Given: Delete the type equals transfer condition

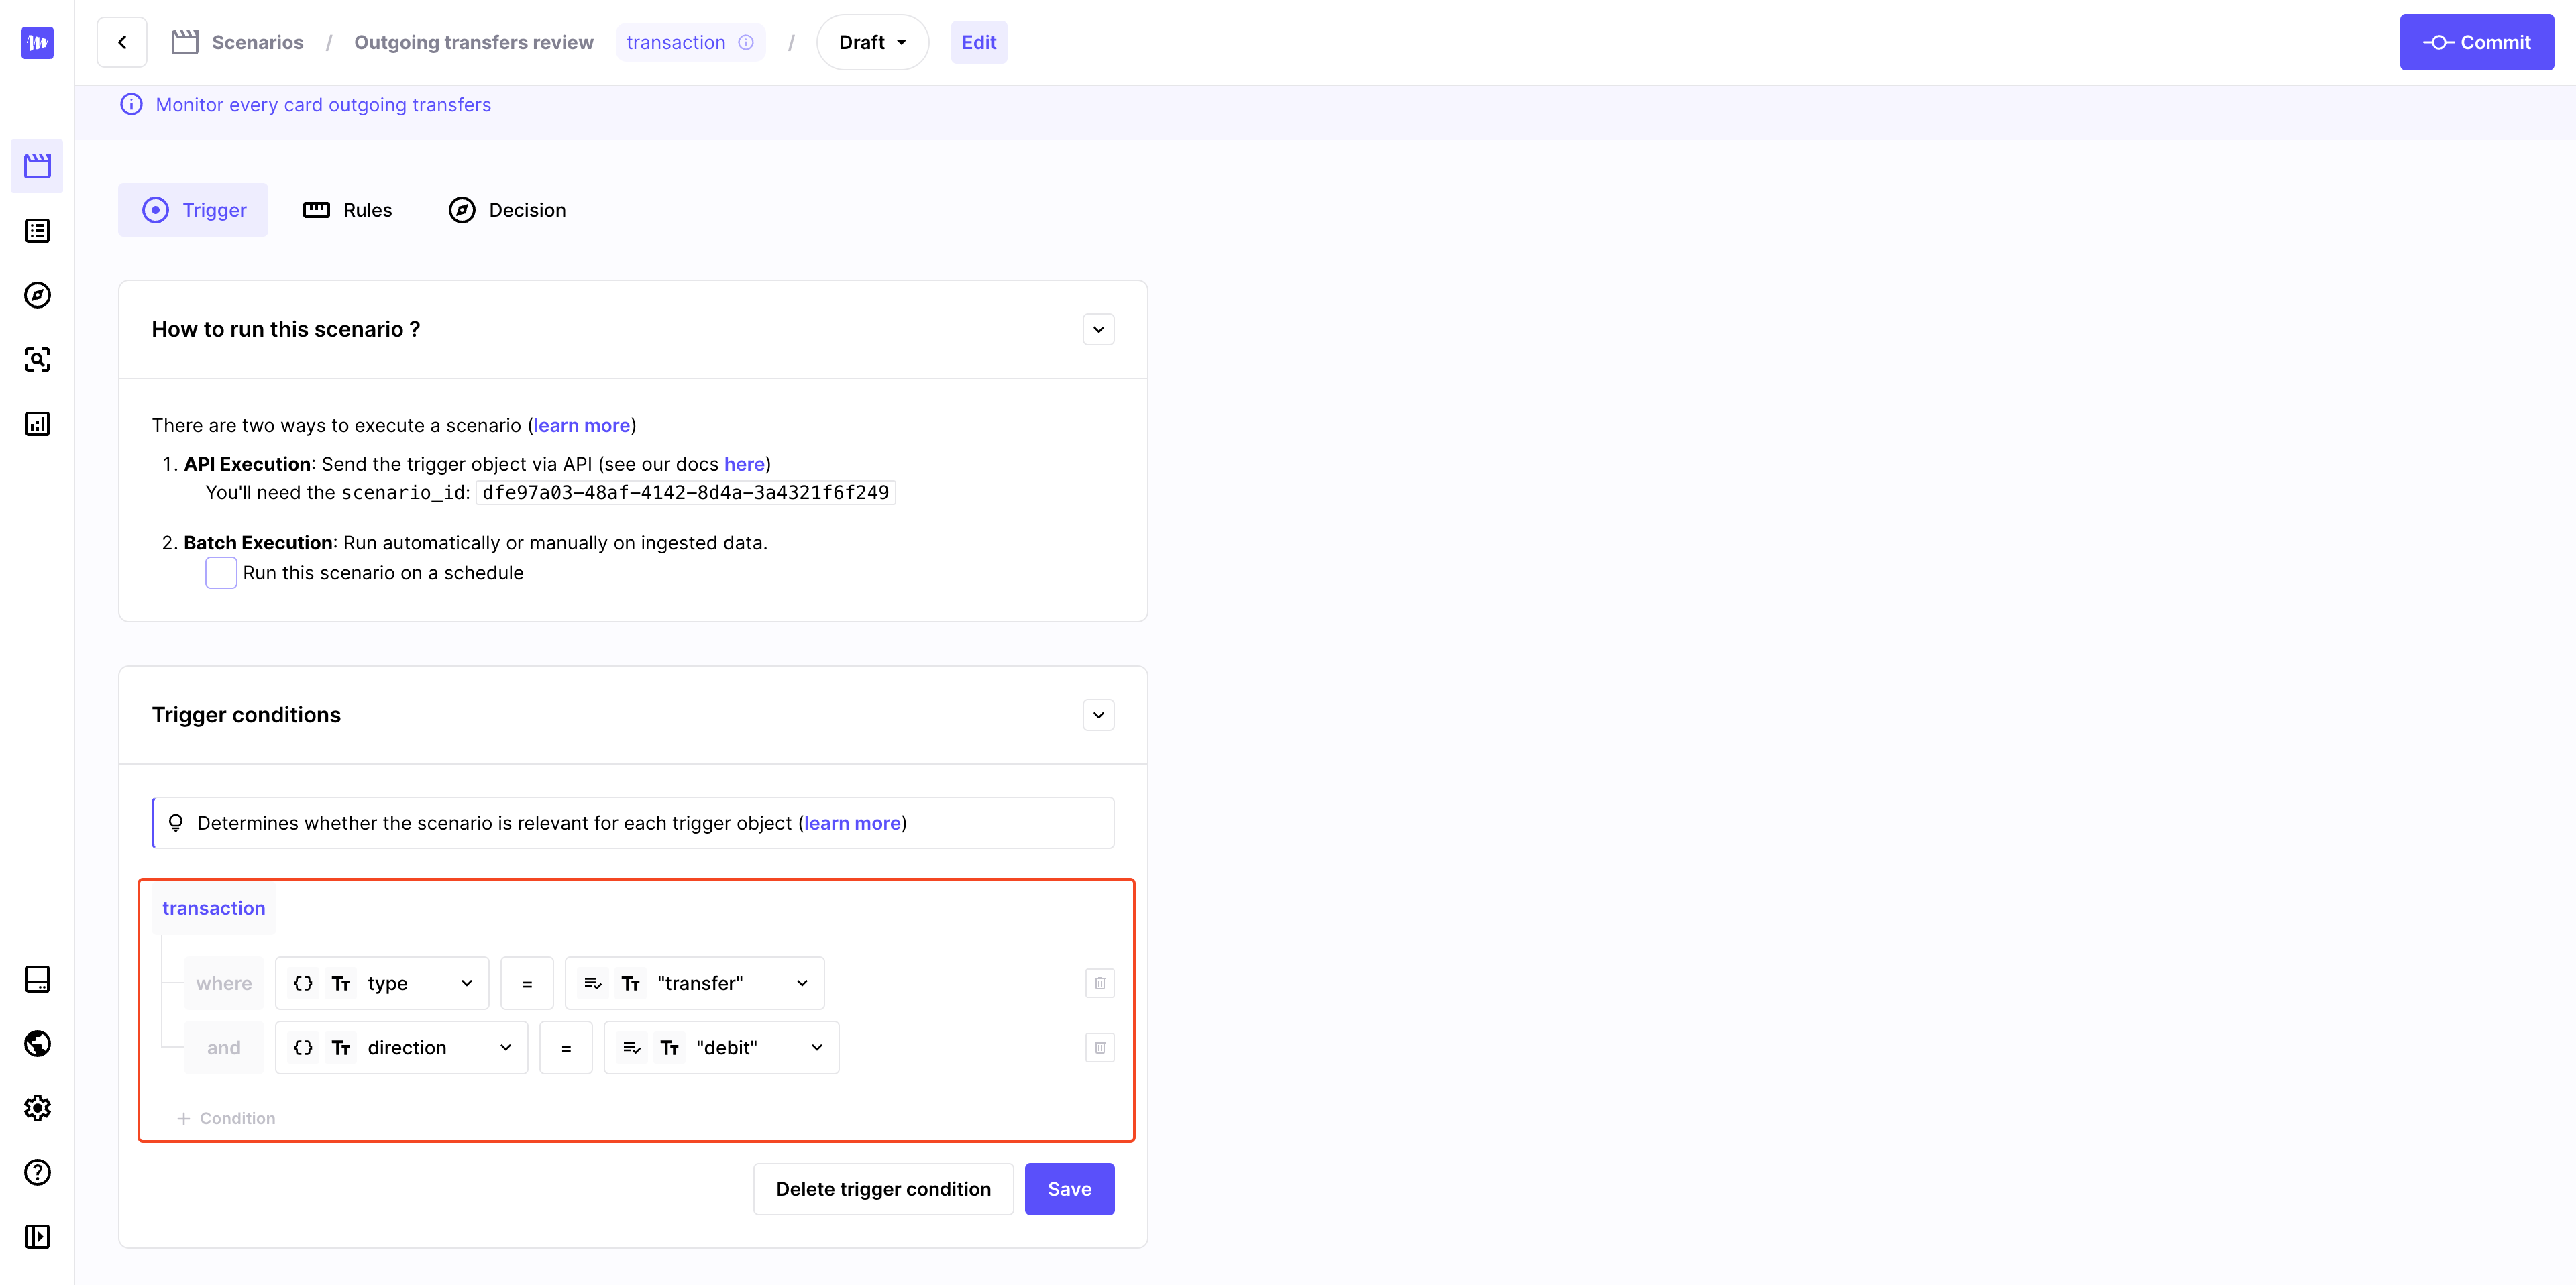Looking at the screenshot, I should point(1099,983).
